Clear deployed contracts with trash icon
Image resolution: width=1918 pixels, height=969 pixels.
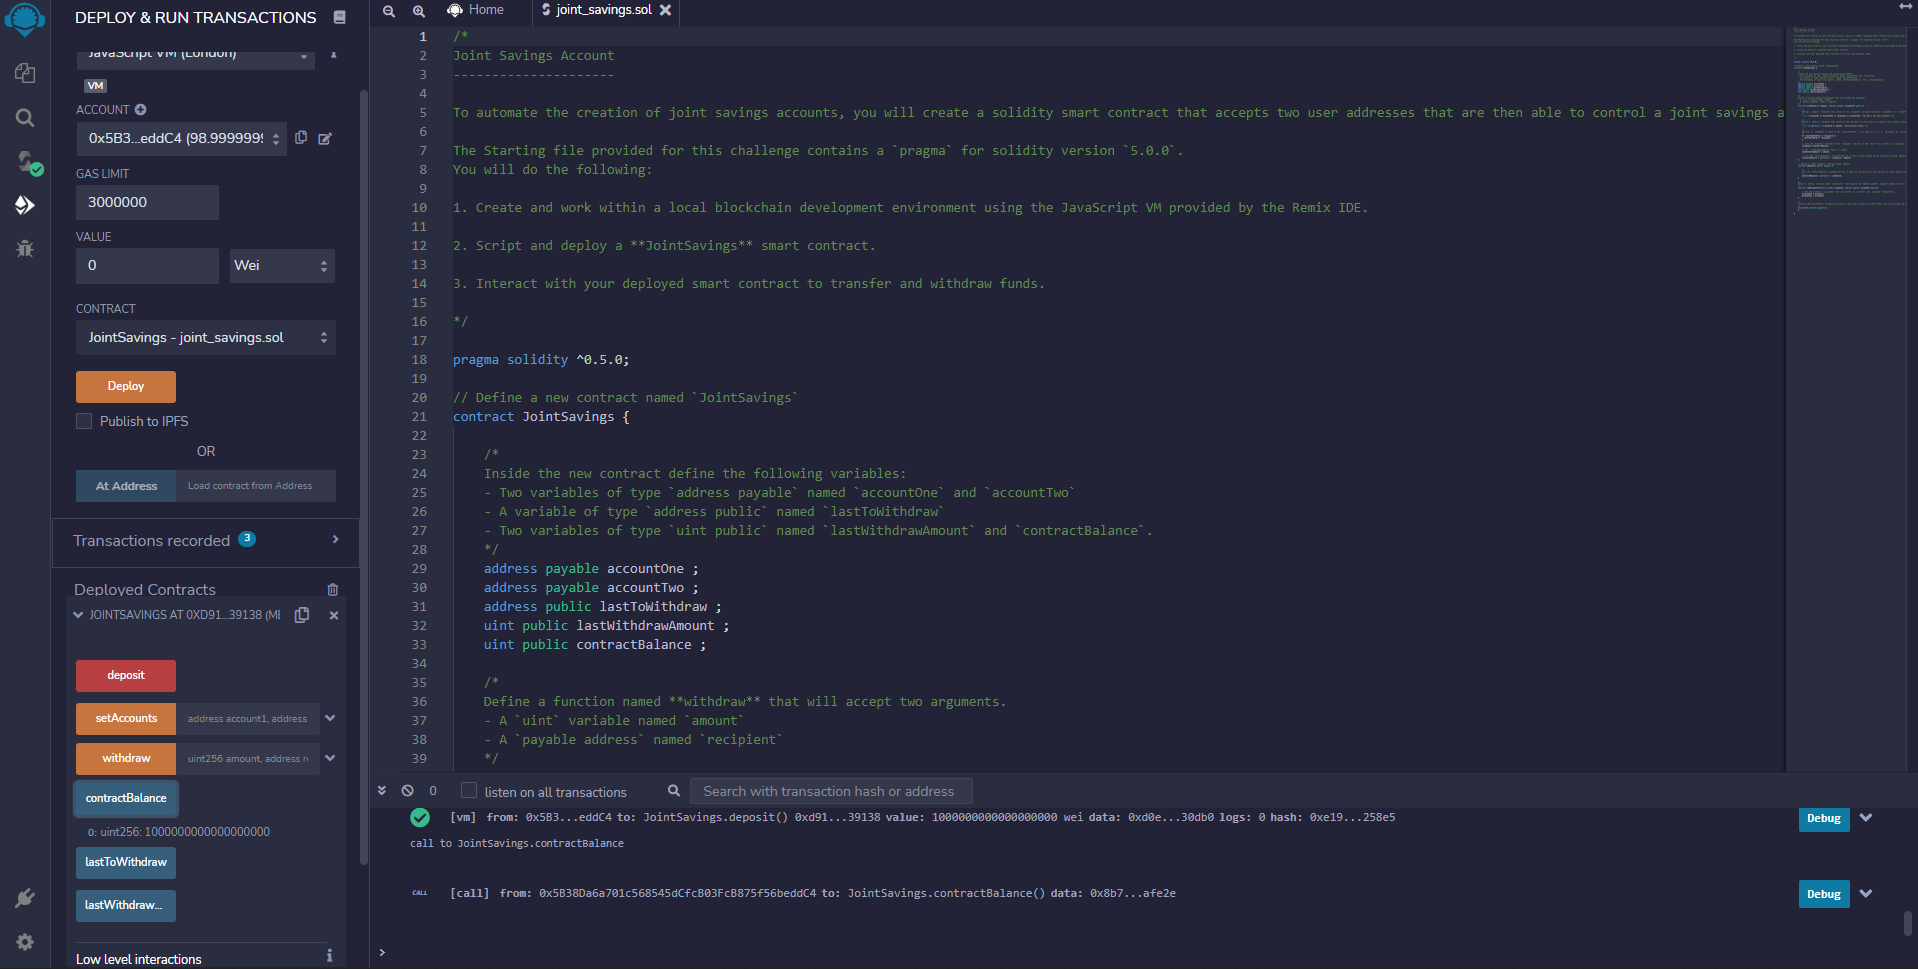tap(333, 590)
